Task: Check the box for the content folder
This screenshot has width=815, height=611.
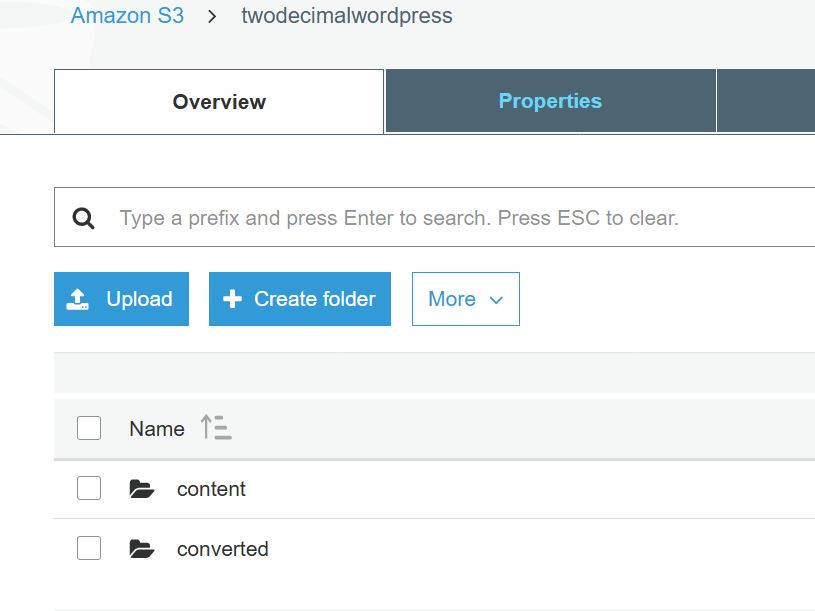Action: click(x=89, y=488)
